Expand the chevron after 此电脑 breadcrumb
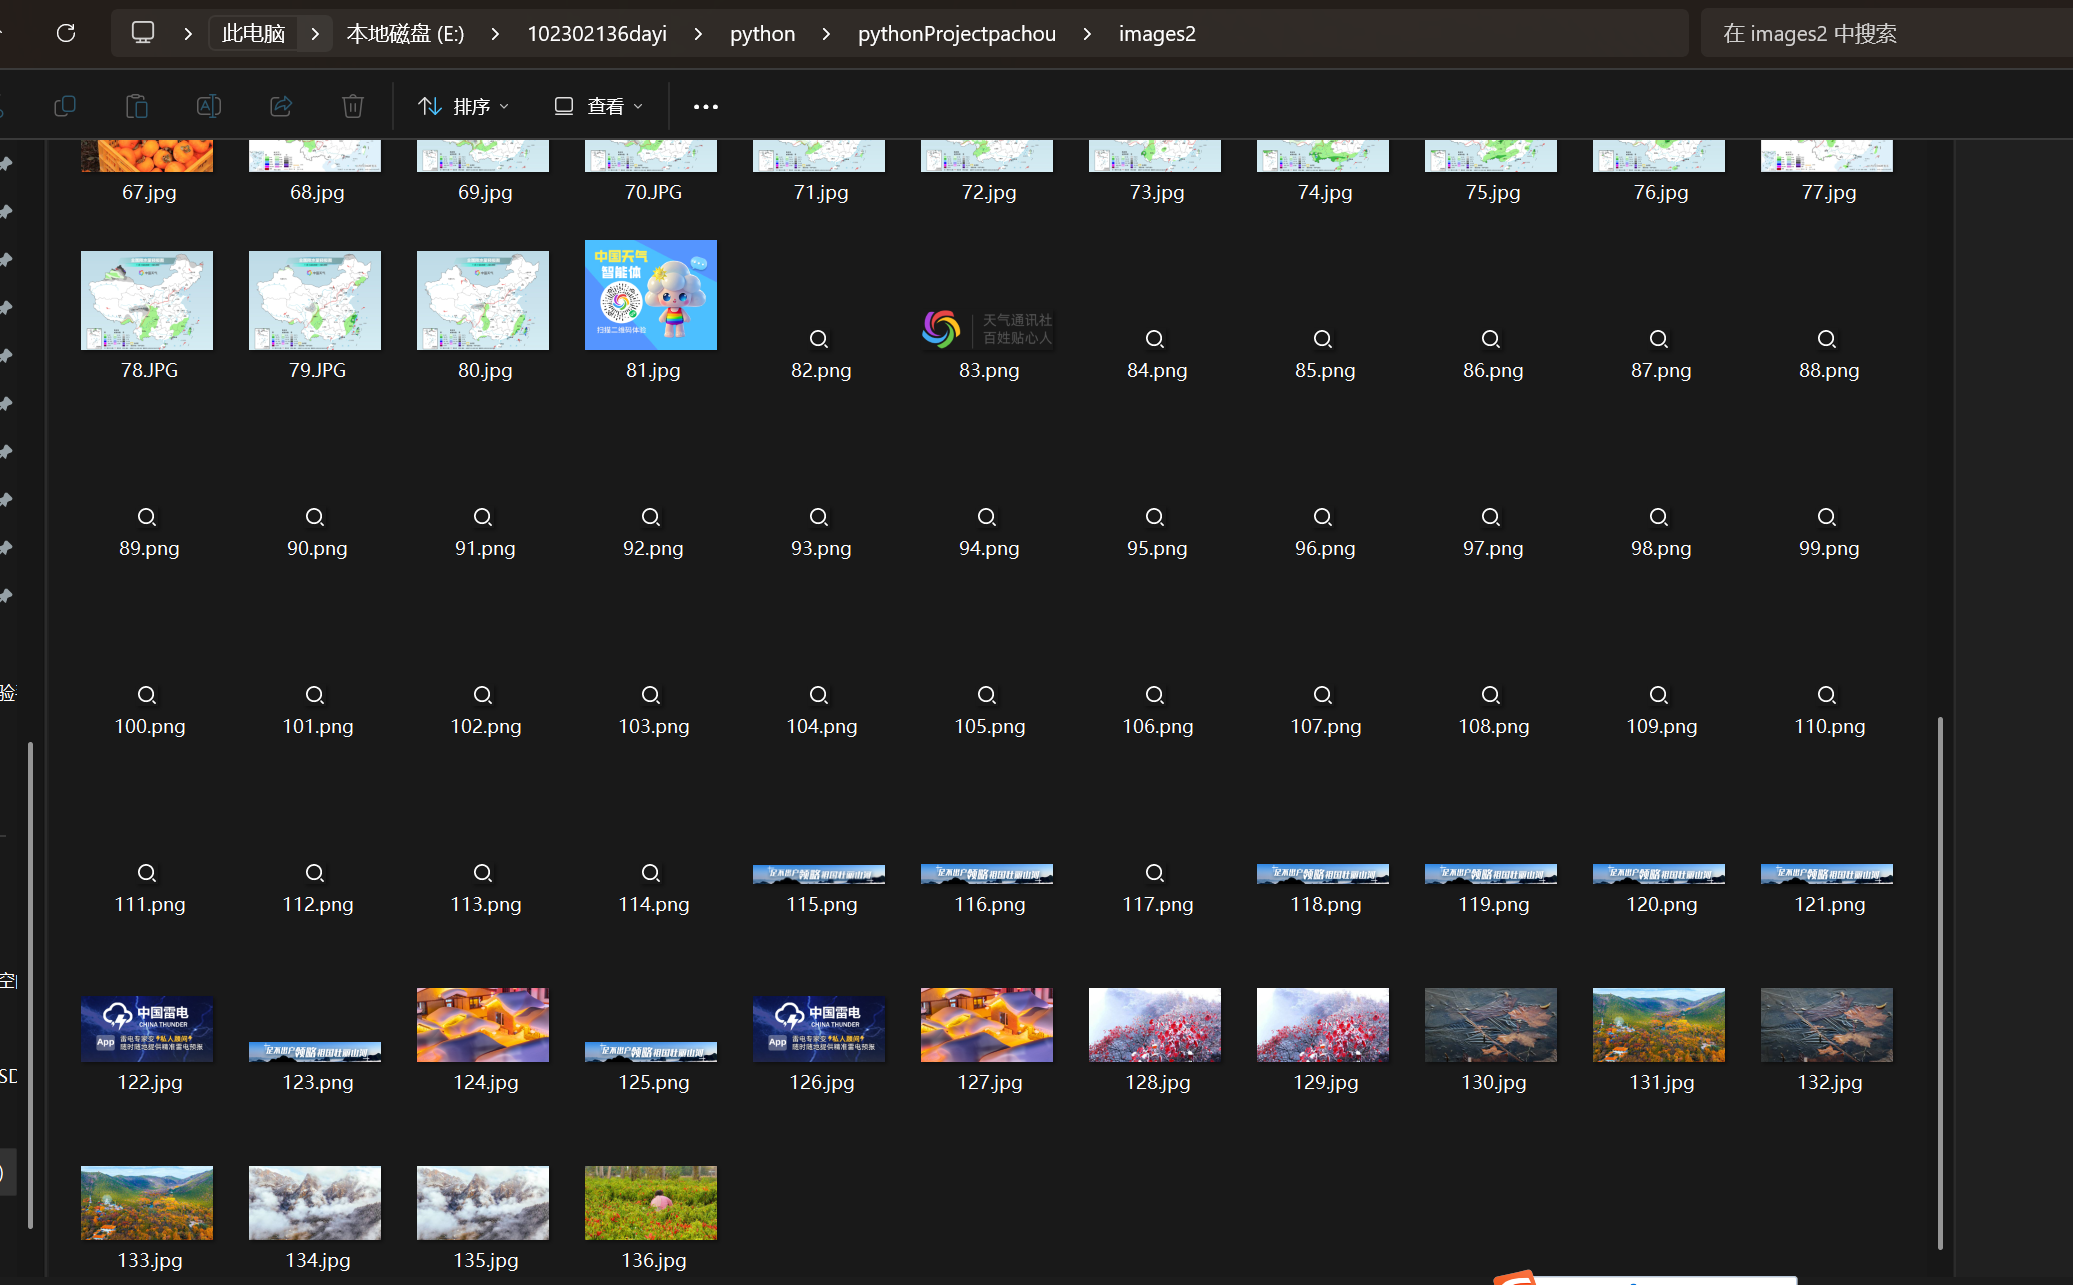The height and width of the screenshot is (1285, 2073). tap(315, 33)
